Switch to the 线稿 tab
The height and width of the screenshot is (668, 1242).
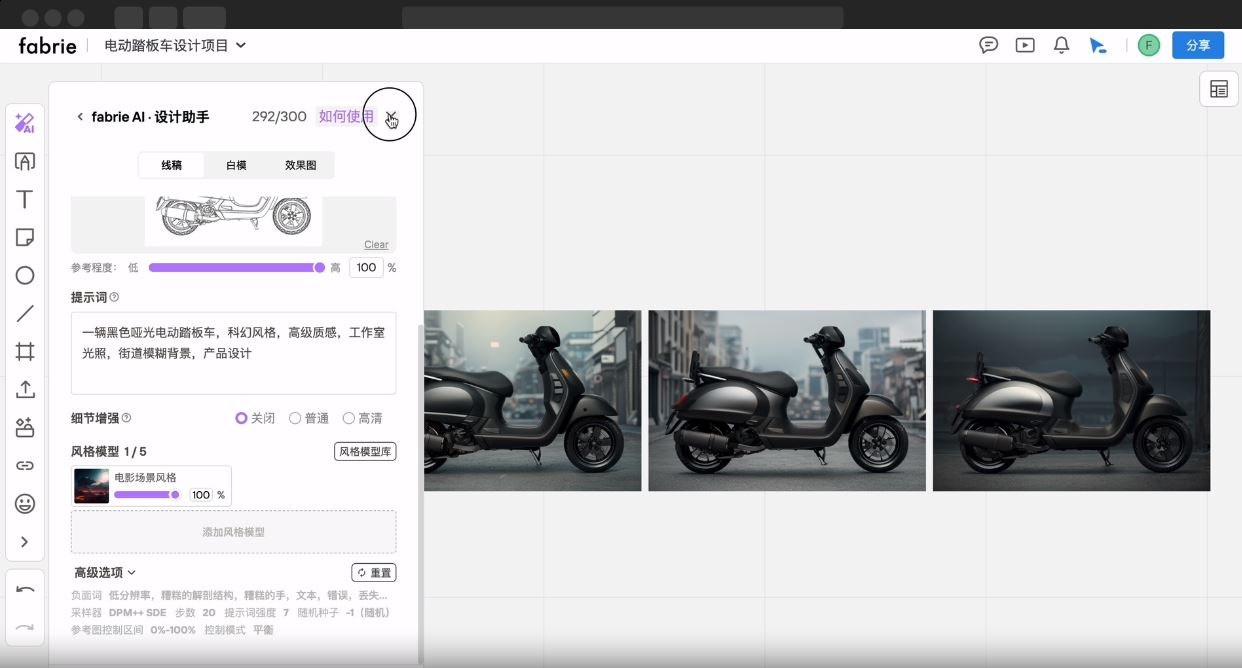pos(171,165)
